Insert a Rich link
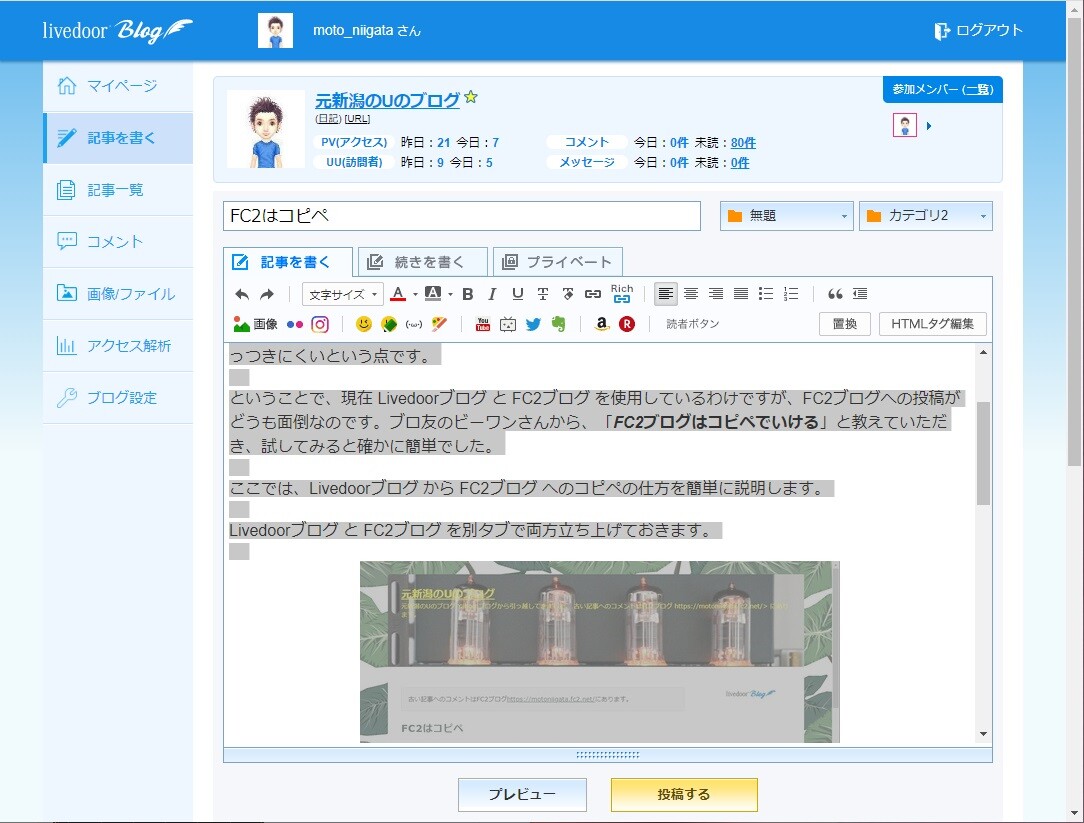The width and height of the screenshot is (1084, 823). pyautogui.click(x=622, y=293)
